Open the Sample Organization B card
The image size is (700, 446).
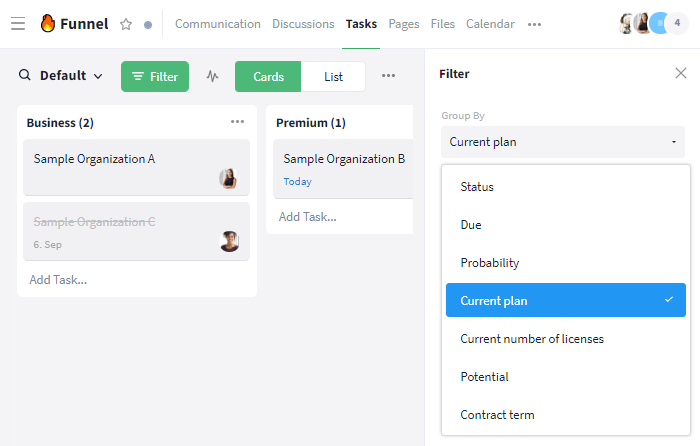343,169
